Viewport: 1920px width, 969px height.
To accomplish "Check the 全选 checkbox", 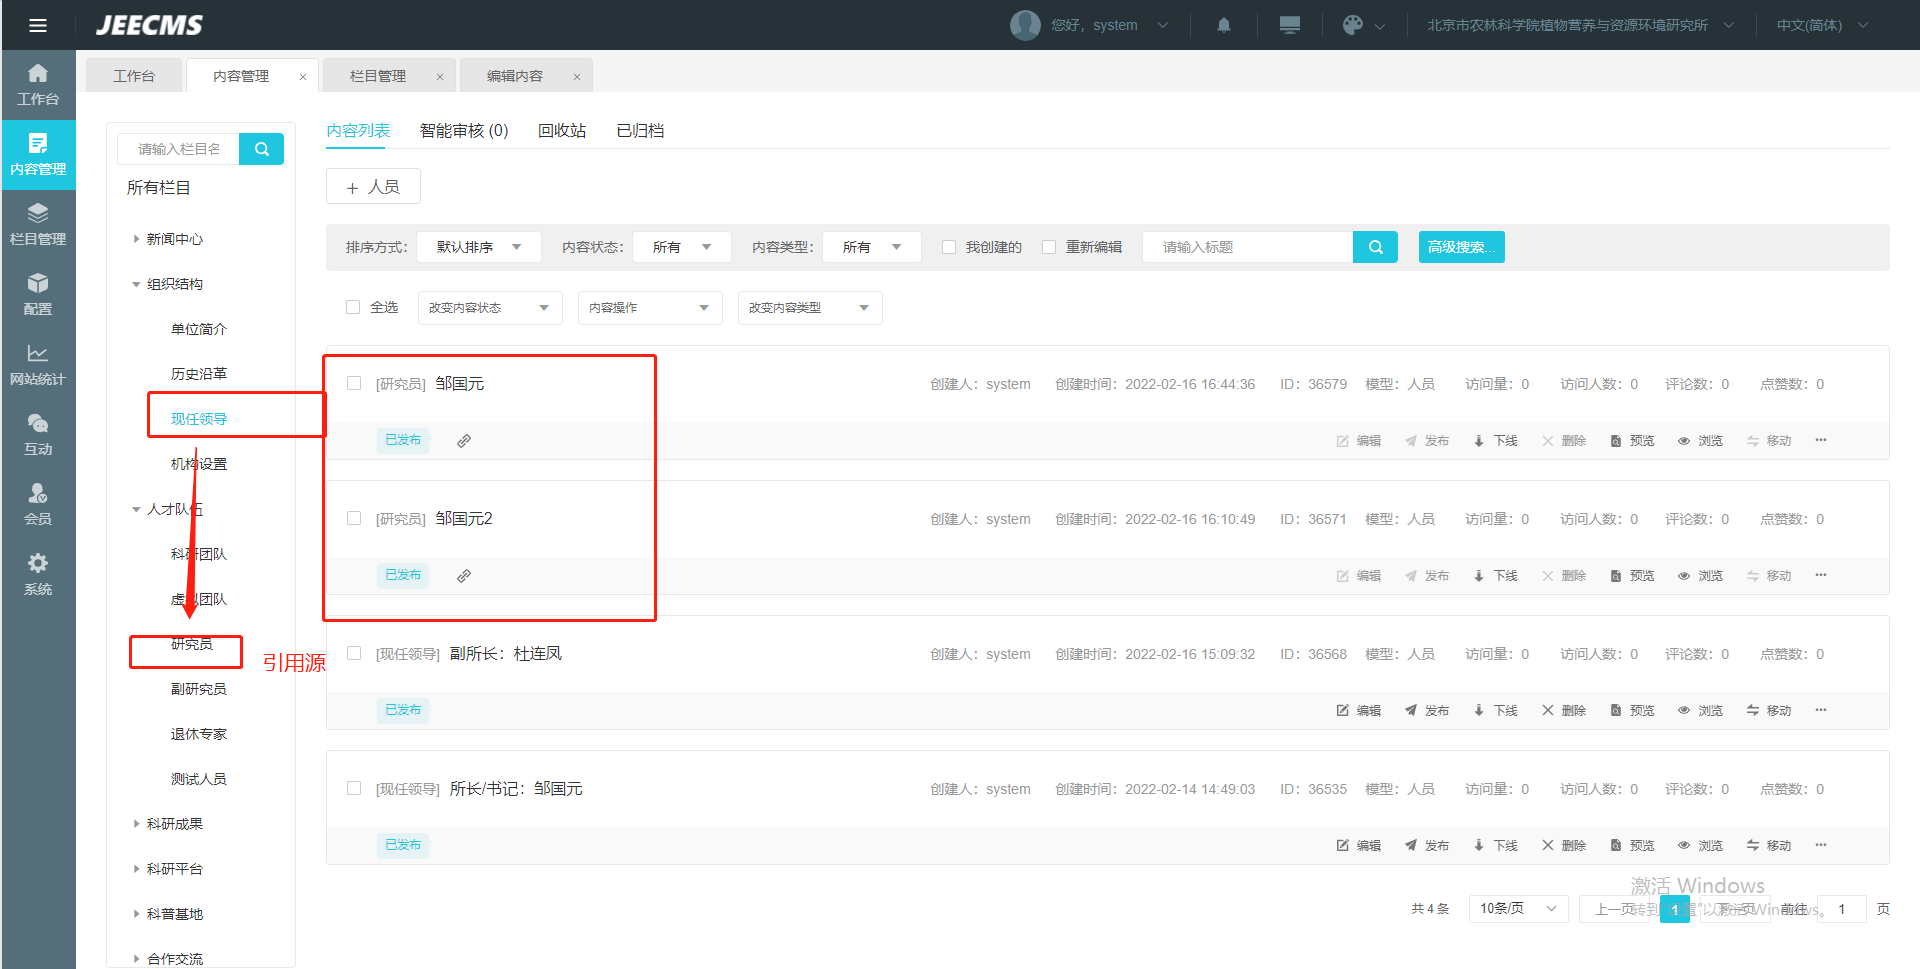I will (353, 307).
